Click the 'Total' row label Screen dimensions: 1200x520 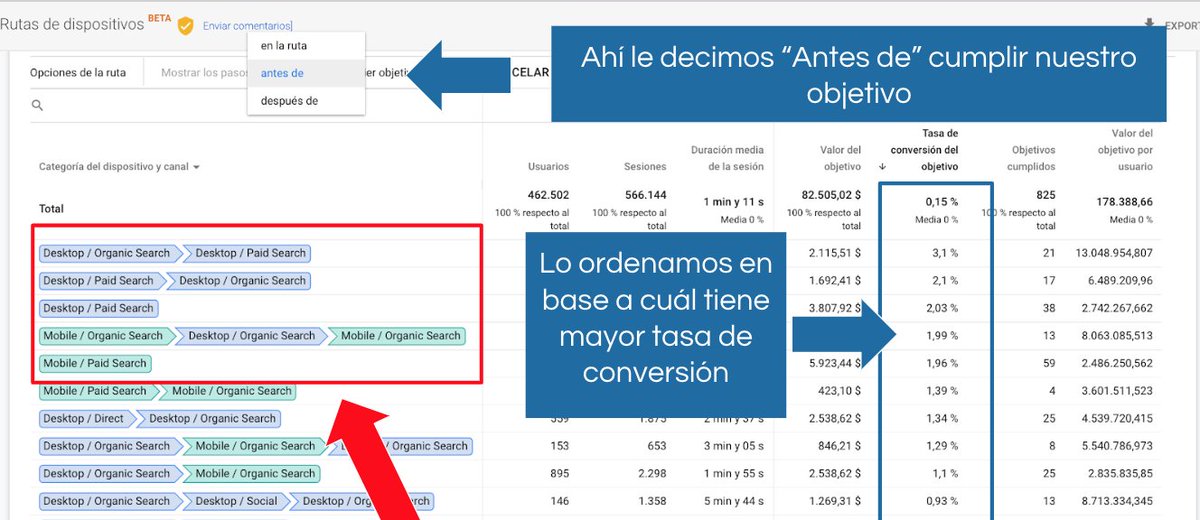tap(51, 209)
